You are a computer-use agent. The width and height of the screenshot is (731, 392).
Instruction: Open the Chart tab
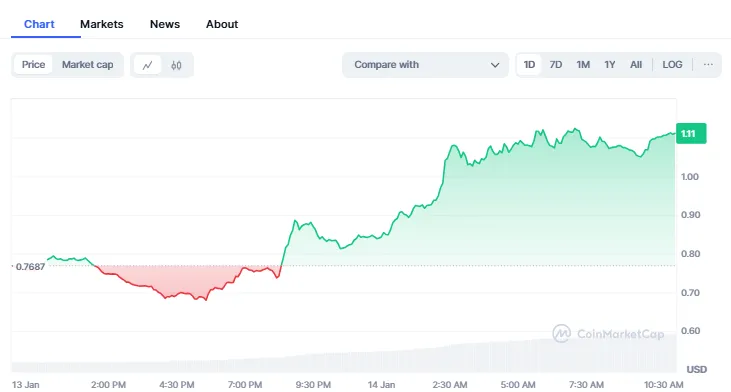click(39, 24)
